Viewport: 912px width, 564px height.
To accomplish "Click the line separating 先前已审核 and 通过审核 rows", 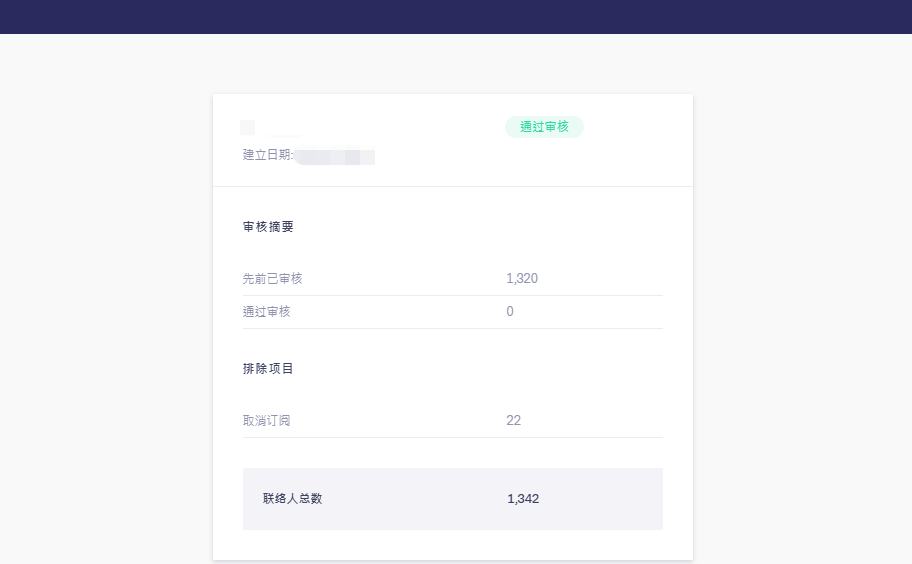I will coord(453,295).
